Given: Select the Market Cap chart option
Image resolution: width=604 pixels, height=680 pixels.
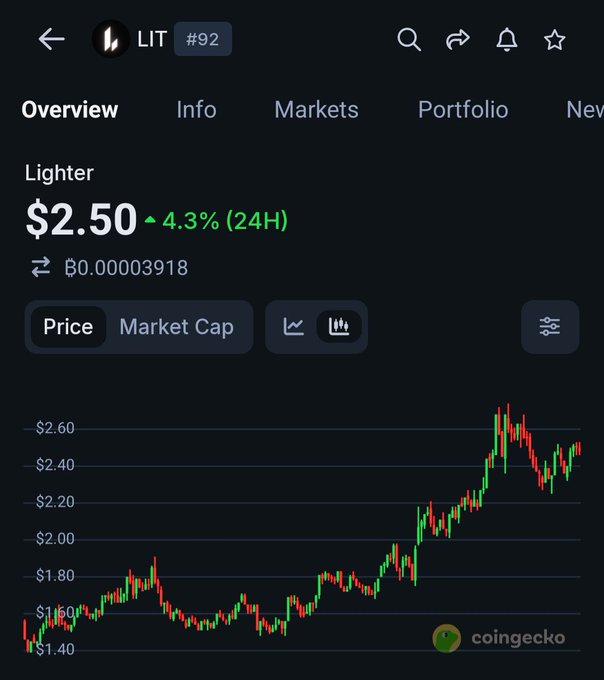Looking at the screenshot, I should tap(176, 327).
